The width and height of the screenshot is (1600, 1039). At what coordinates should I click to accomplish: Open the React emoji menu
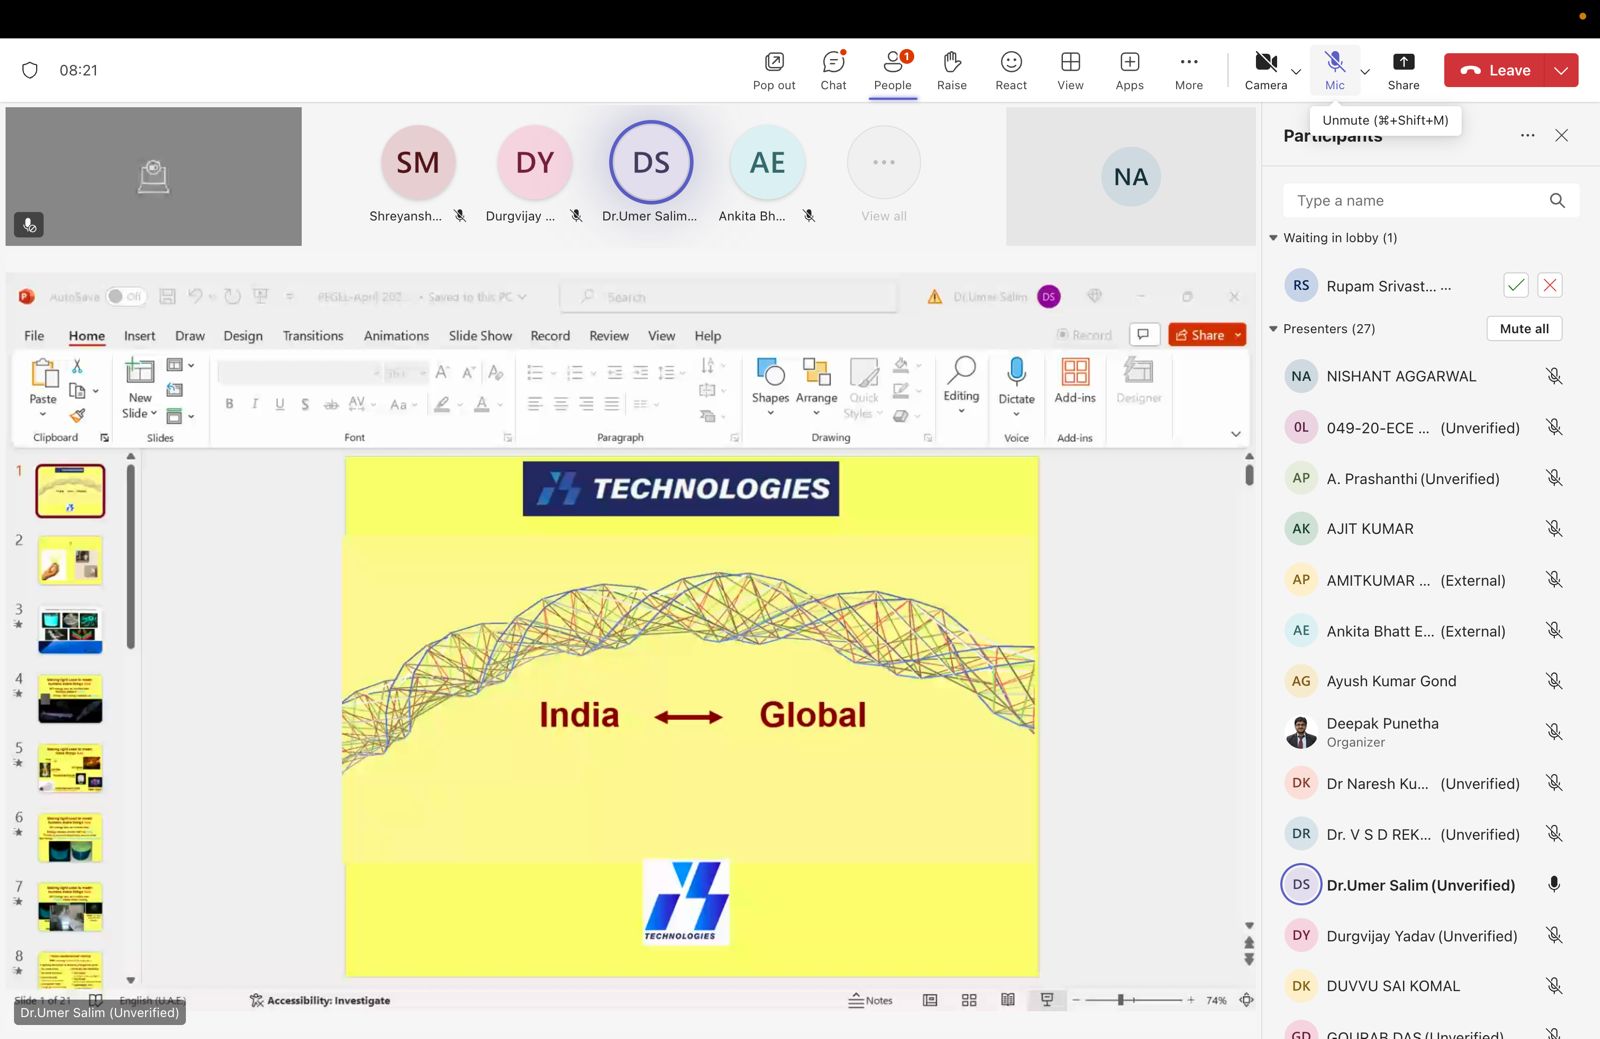point(1011,70)
